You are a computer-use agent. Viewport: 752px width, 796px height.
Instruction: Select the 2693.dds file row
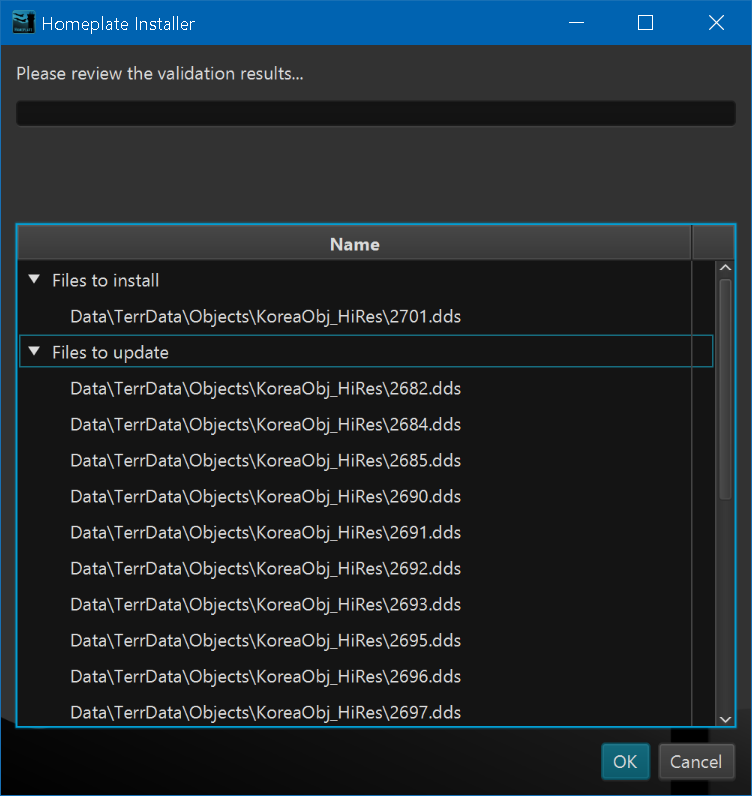[265, 605]
